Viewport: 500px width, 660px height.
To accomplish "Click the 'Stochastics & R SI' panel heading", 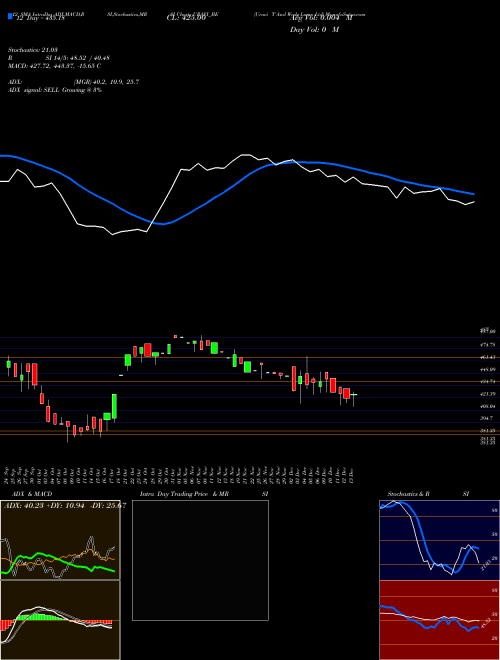I will [428, 494].
